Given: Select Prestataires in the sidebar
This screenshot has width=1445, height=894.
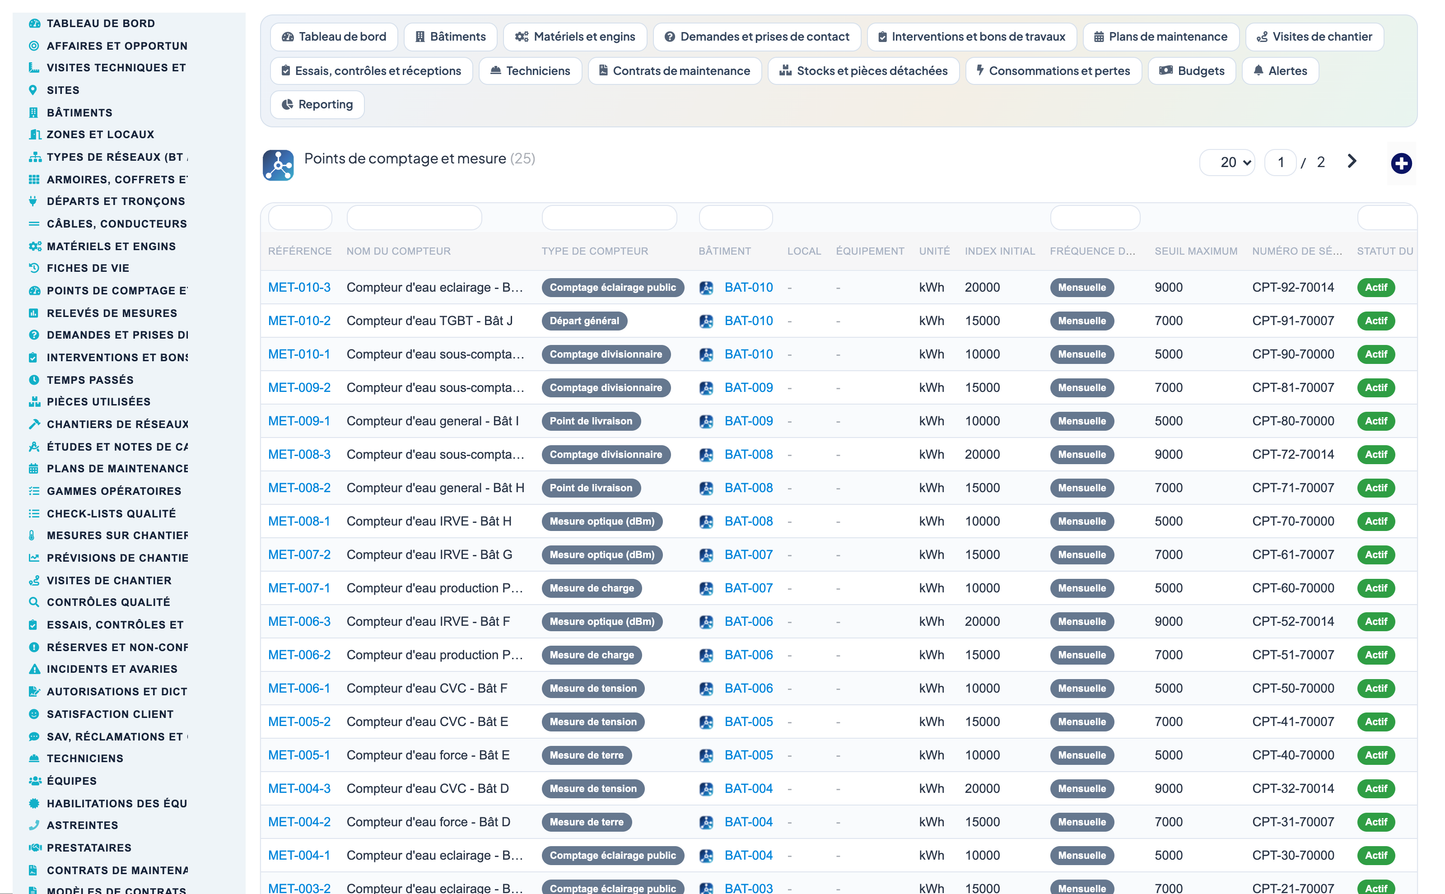Looking at the screenshot, I should coord(89,848).
